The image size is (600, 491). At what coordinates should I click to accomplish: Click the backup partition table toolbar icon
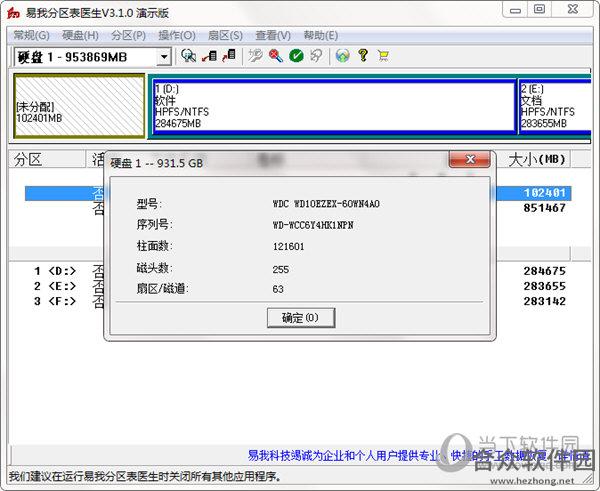point(209,56)
